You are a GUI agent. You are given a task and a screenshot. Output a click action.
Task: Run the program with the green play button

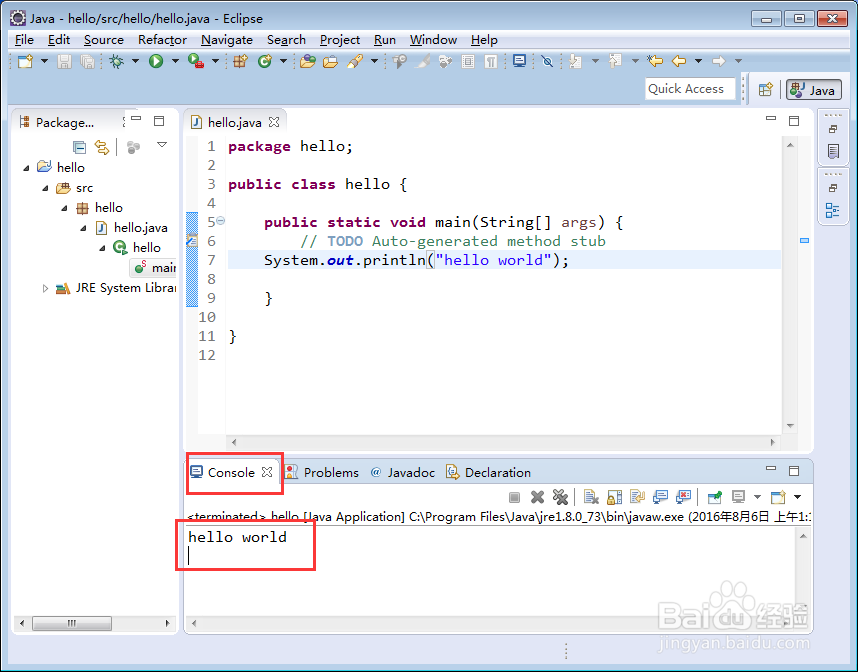tap(156, 61)
